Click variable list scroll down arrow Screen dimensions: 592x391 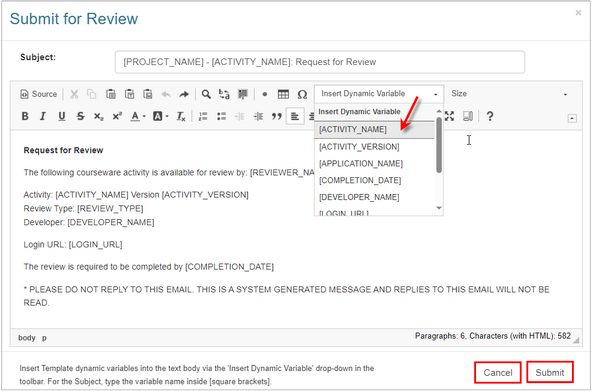pos(439,208)
